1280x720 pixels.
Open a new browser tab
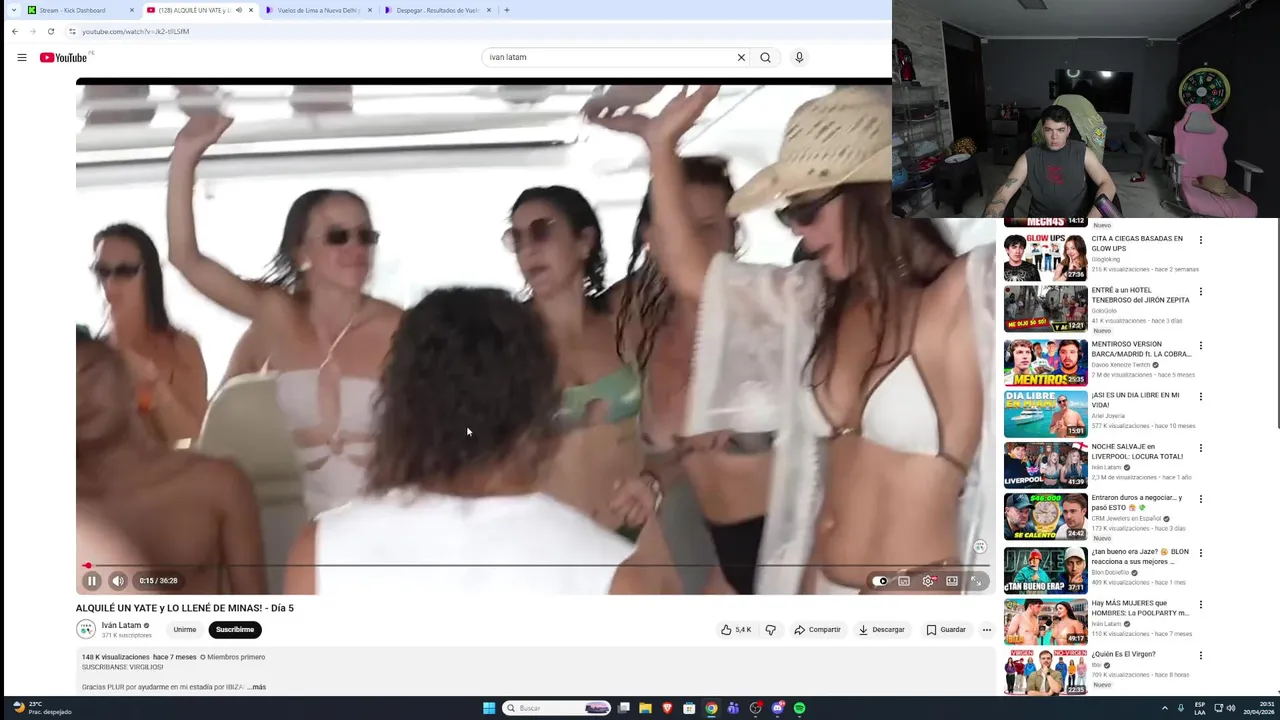tap(506, 10)
